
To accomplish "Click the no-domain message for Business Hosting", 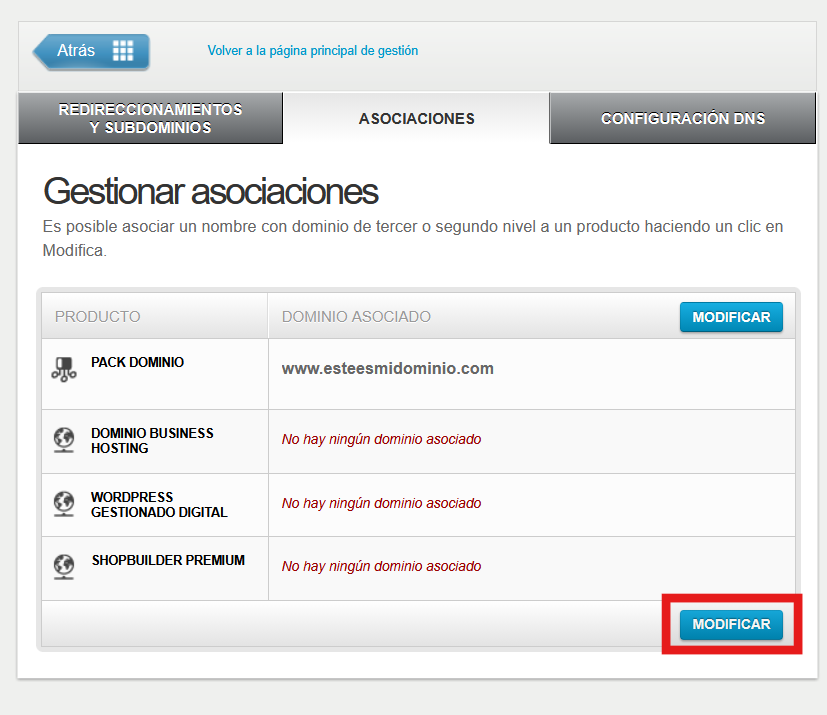I will (381, 439).
